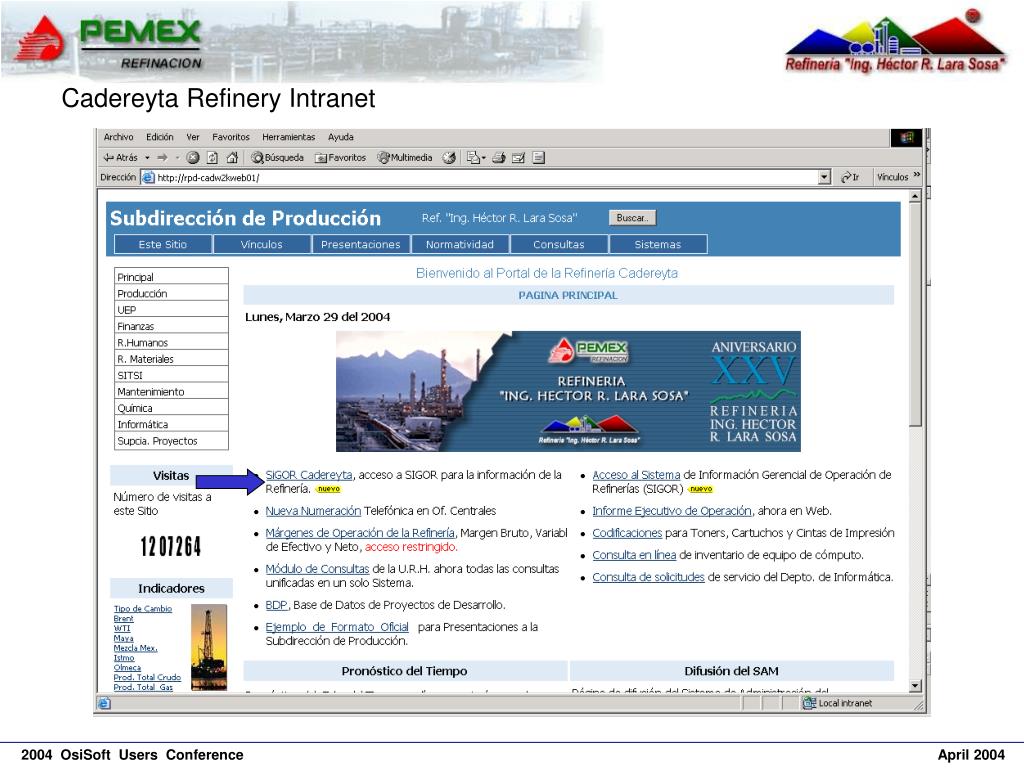Select the Consultas navigation tab
Screen dimensions: 1024x768
pos(559,244)
